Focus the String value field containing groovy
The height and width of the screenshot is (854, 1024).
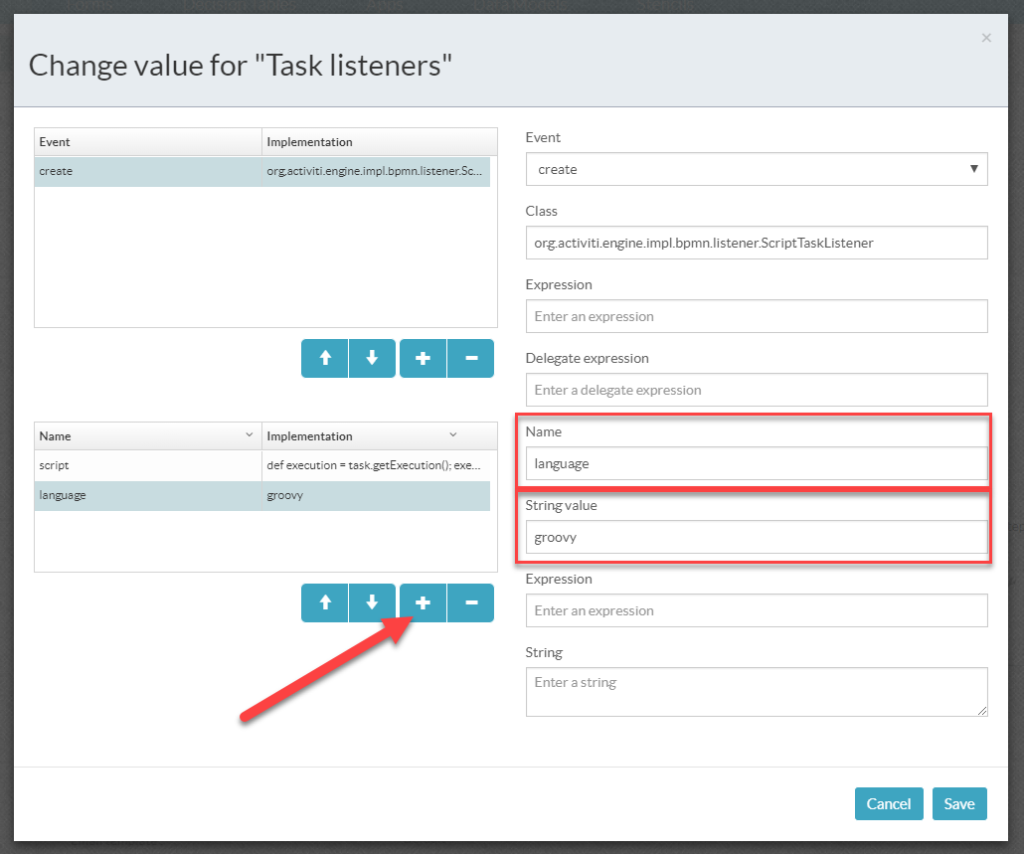(756, 537)
